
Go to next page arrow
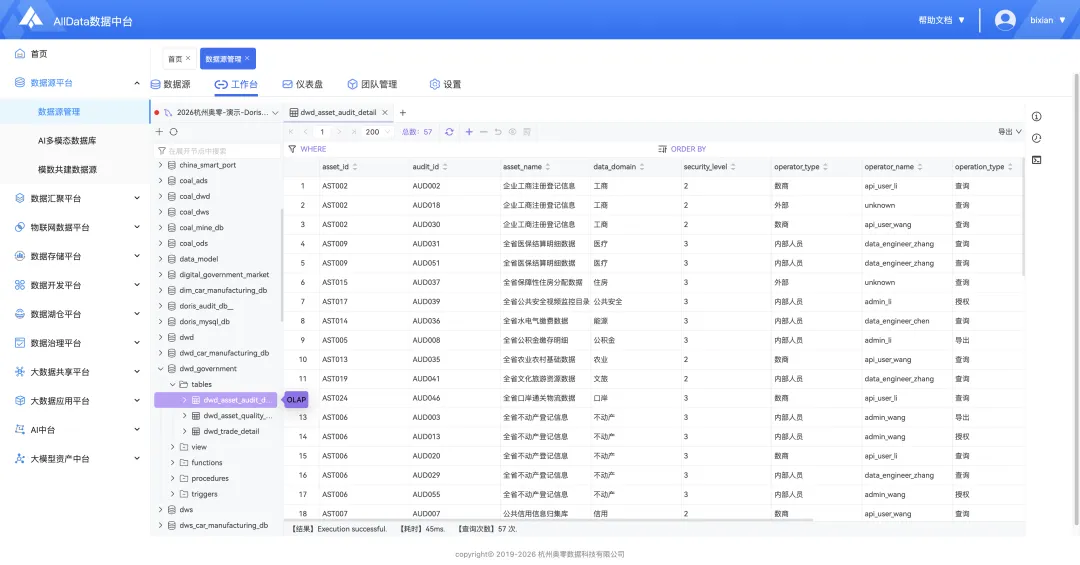tap(339, 132)
